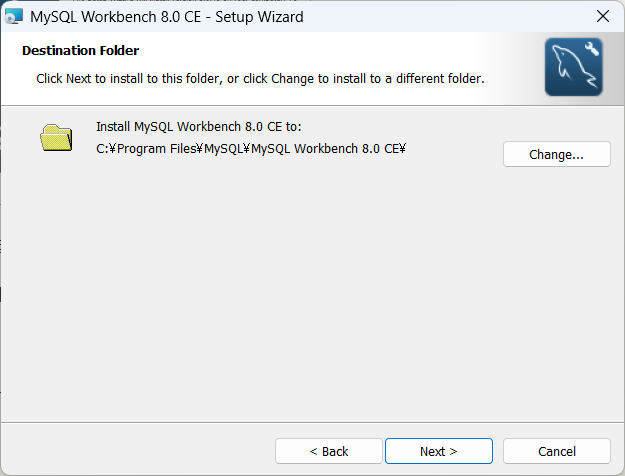Image resolution: width=625 pixels, height=476 pixels.
Task: Click the installation path text
Action: [x=250, y=149]
